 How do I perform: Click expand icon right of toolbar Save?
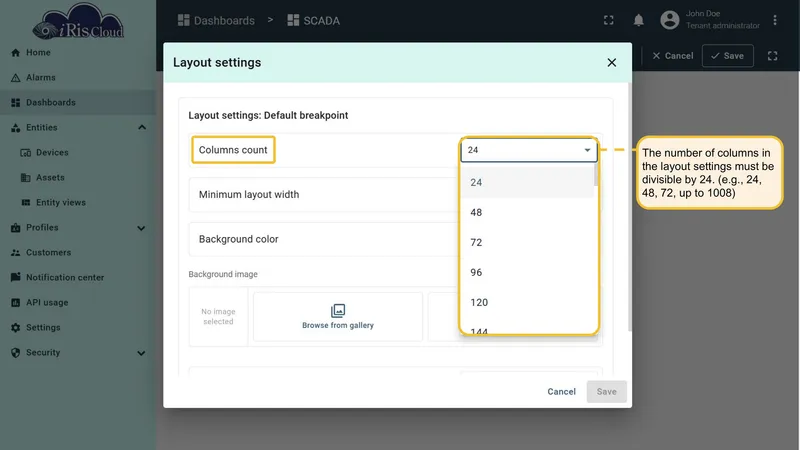tap(772, 56)
